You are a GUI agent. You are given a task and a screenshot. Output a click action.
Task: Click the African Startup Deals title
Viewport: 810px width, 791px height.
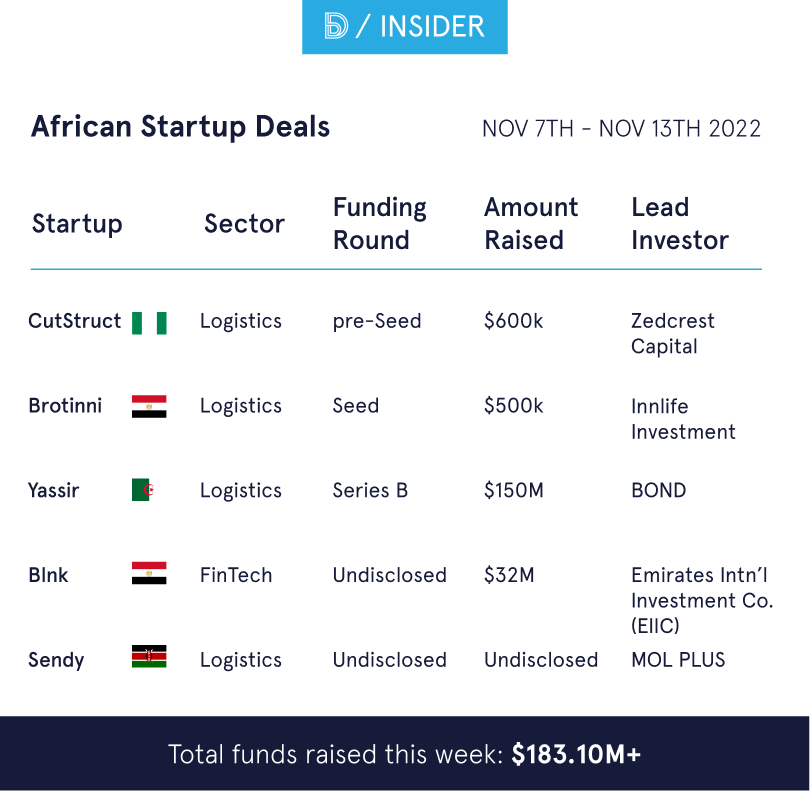click(x=181, y=127)
